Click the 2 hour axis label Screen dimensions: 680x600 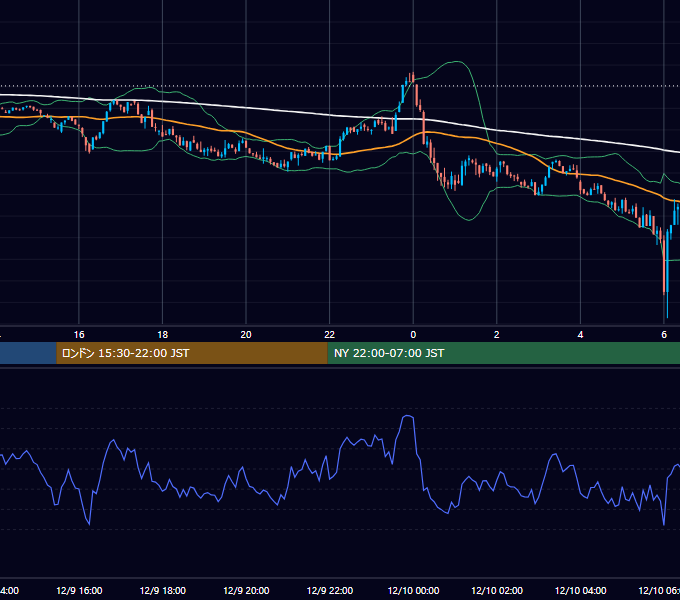tap(497, 335)
